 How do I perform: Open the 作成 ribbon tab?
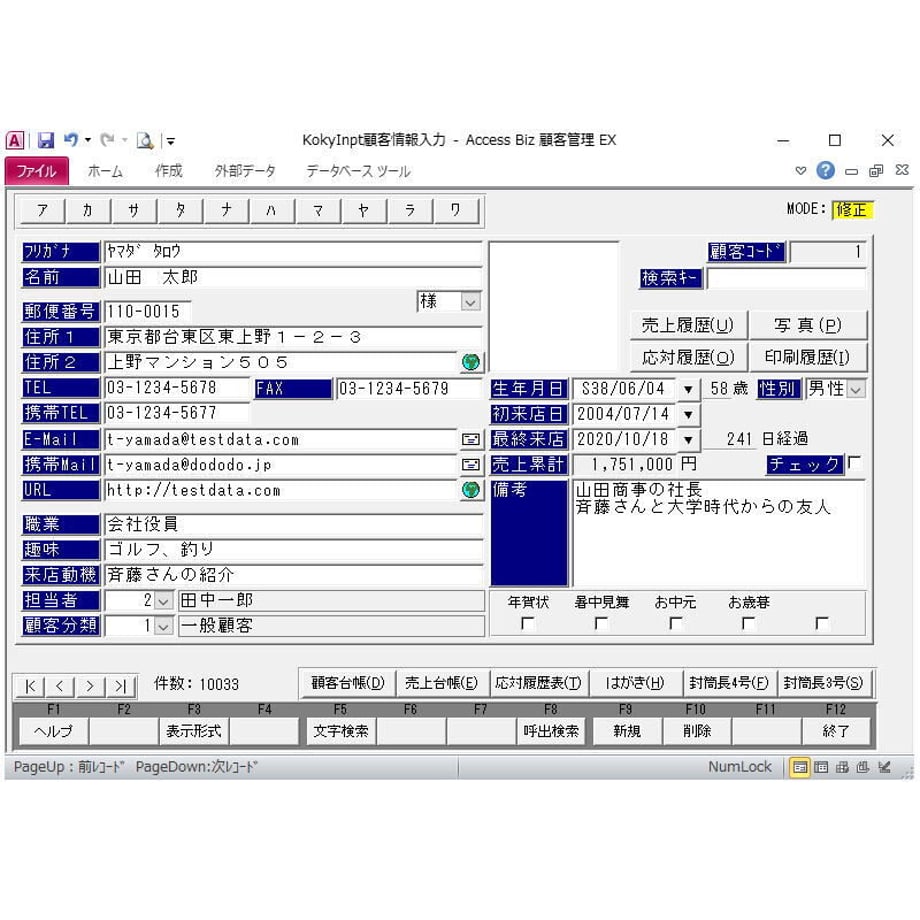168,171
